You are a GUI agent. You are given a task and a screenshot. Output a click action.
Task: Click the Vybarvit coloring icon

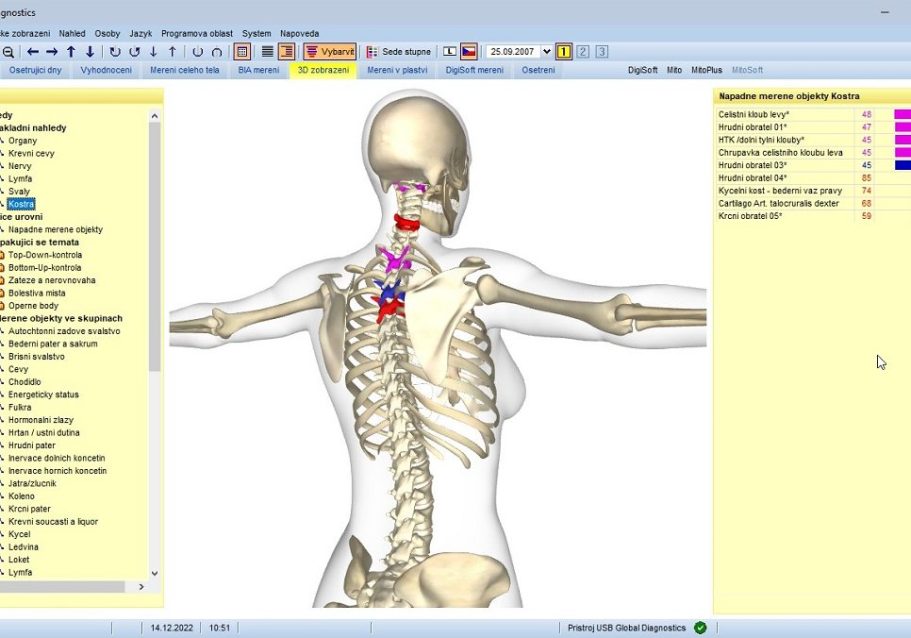click(x=329, y=52)
